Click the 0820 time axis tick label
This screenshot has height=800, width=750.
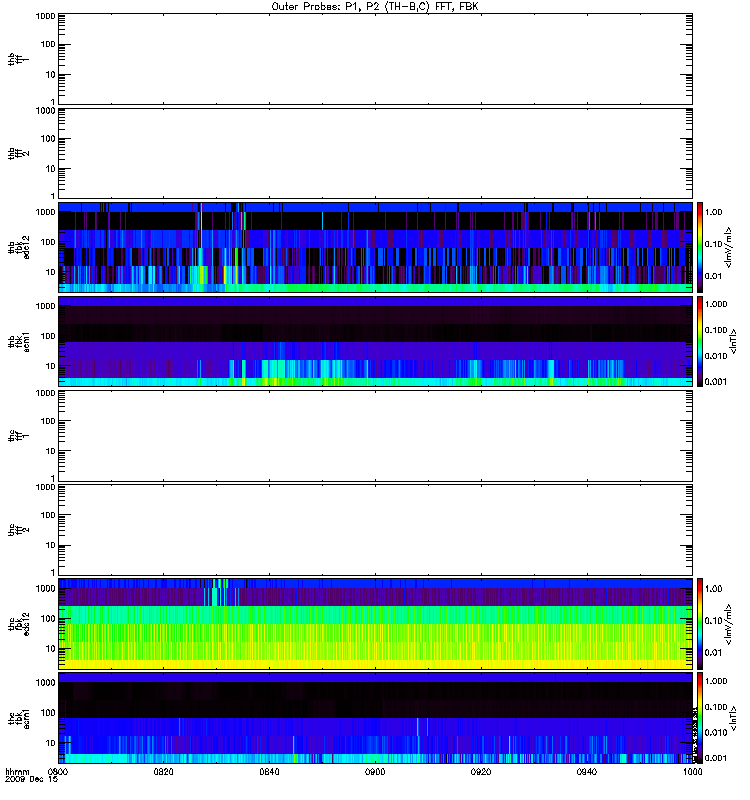(x=163, y=771)
